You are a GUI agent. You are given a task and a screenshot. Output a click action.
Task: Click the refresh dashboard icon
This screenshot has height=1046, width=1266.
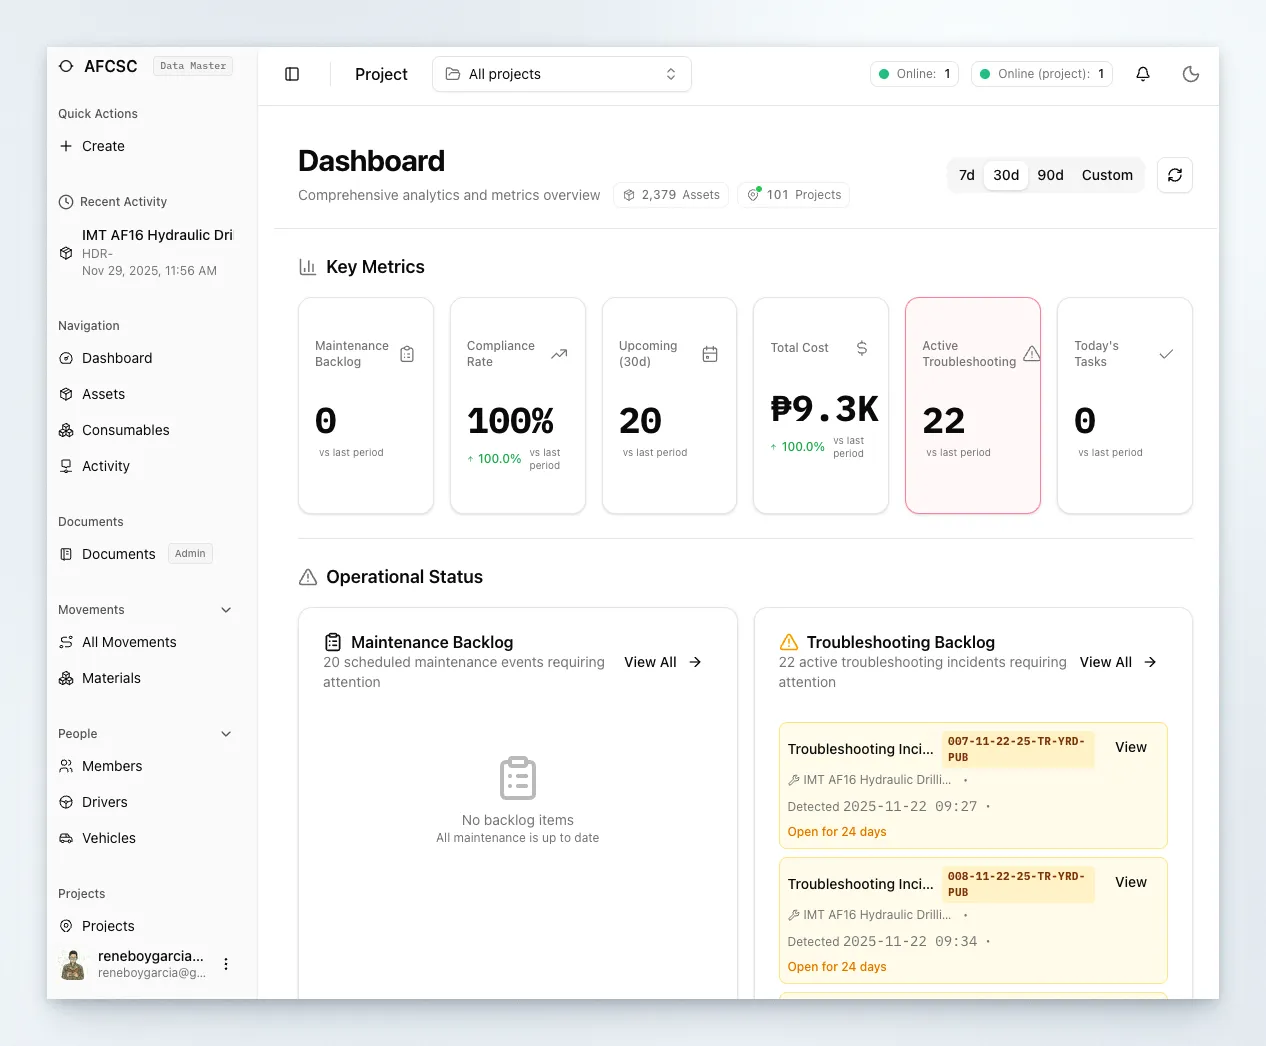pos(1175,175)
